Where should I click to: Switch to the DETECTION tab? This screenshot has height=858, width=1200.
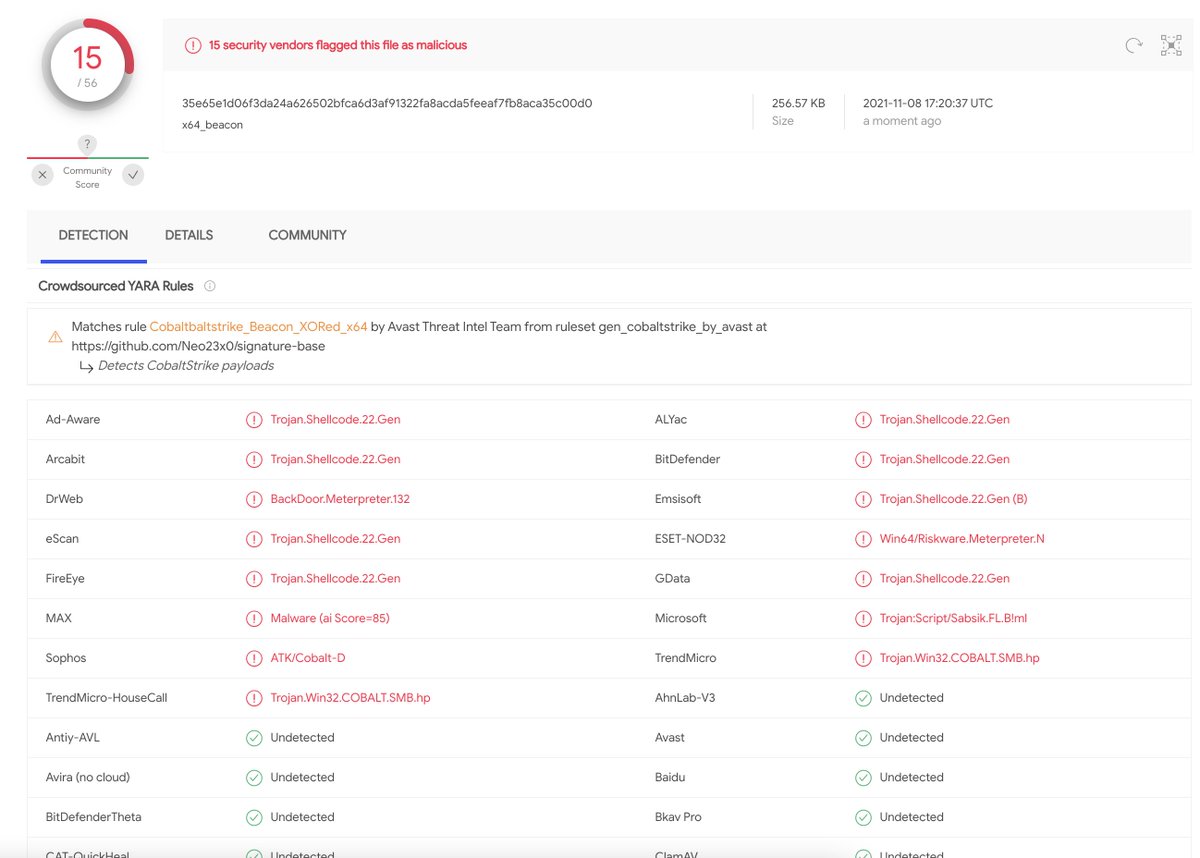click(x=93, y=236)
